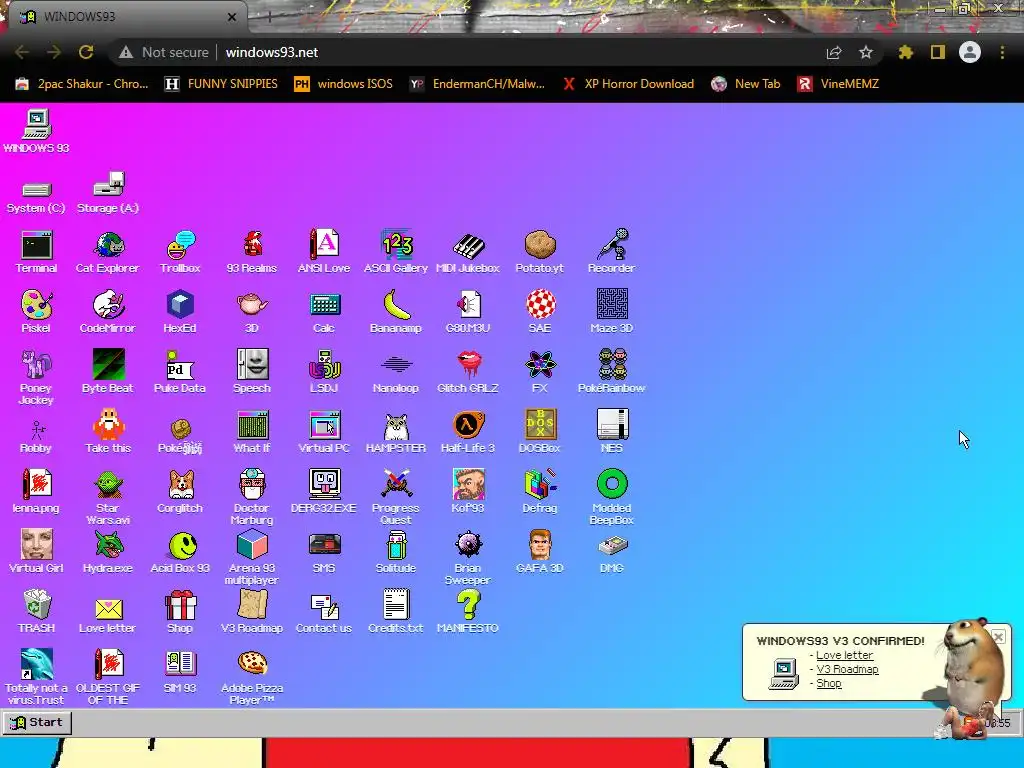Open the ANSI Love icon
1024x768 pixels.
[324, 252]
